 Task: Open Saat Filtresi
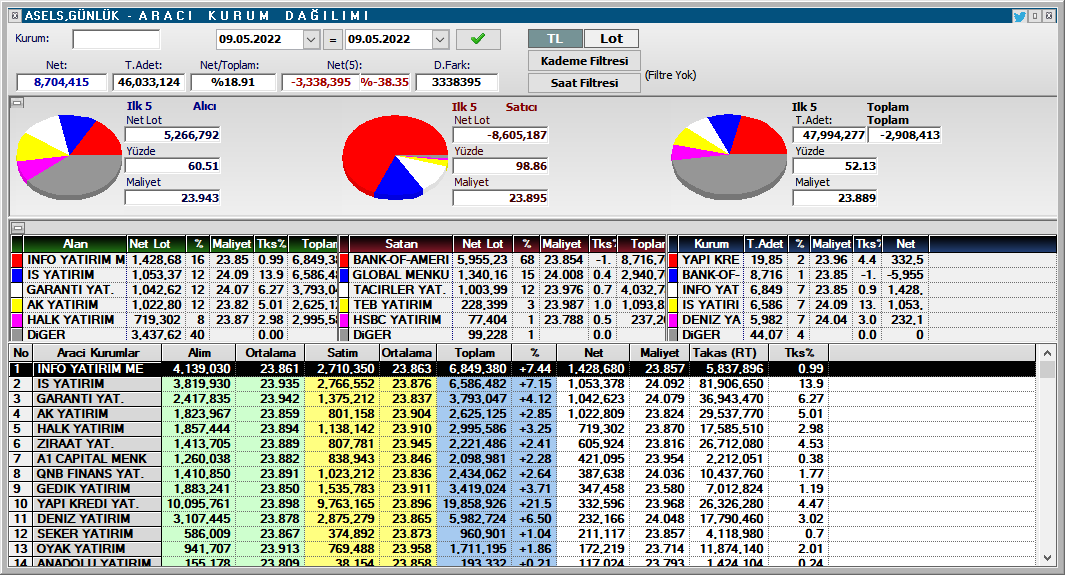[x=584, y=83]
